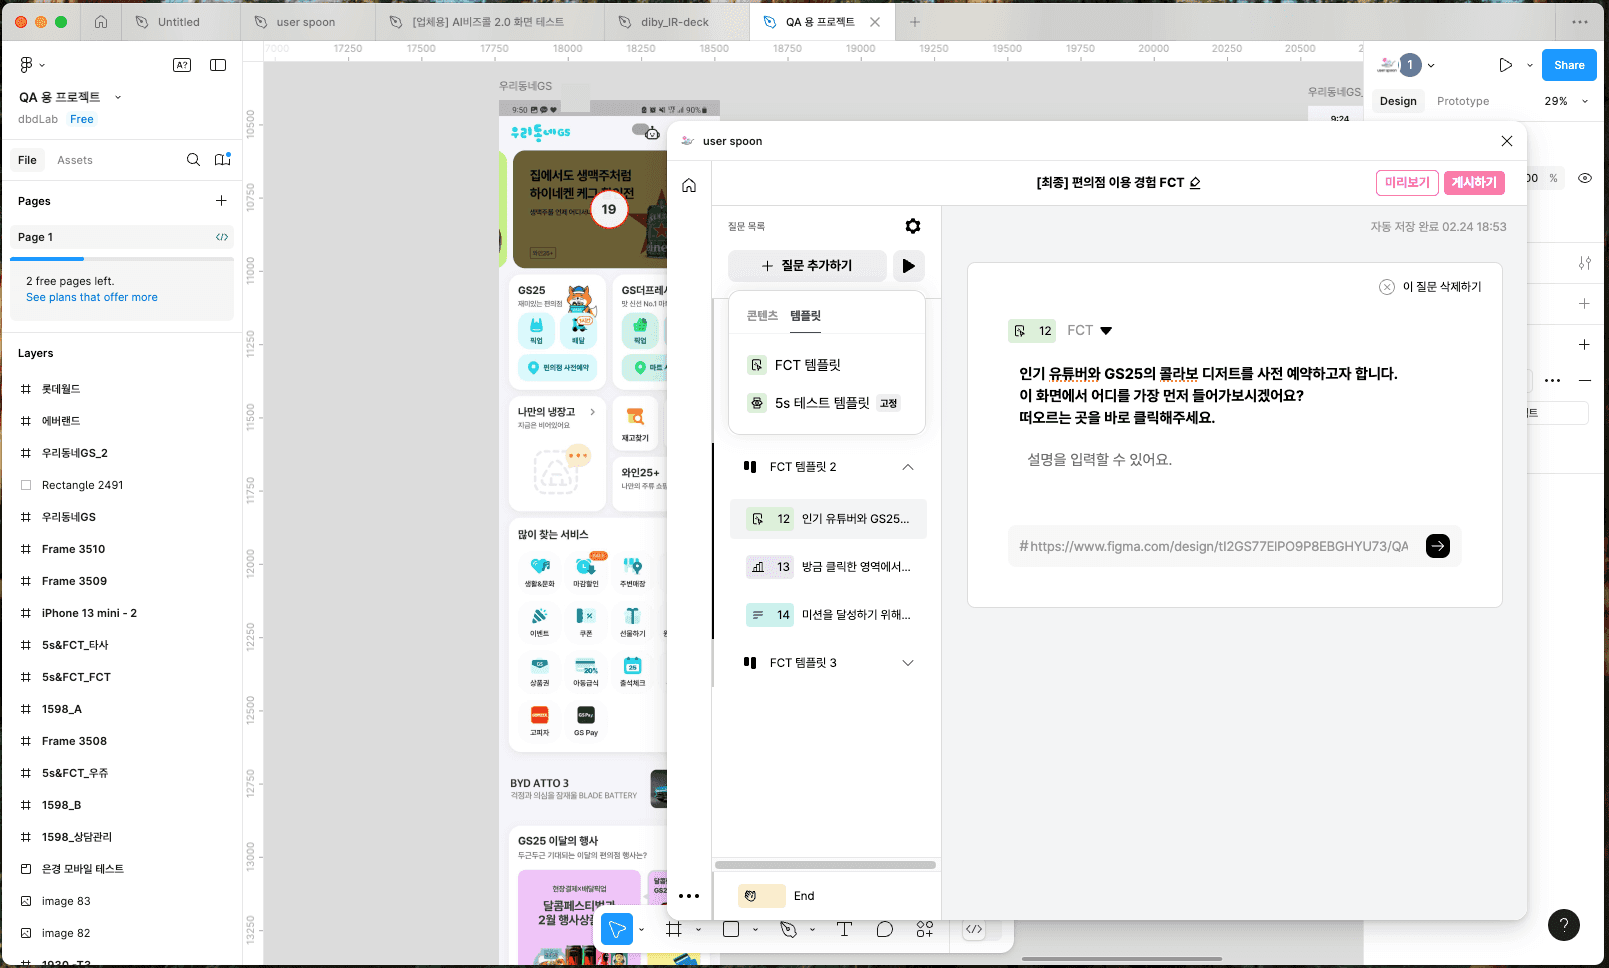Open the Untitled file tab

tap(178, 22)
